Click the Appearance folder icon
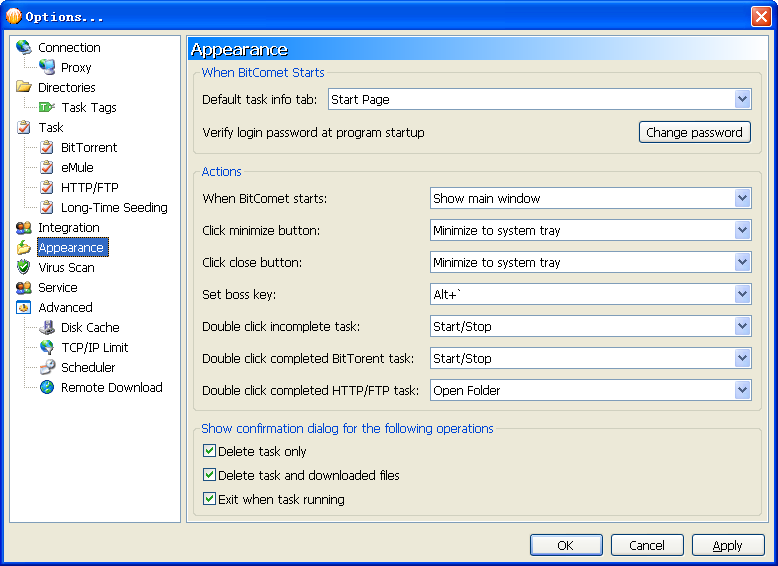 click(23, 248)
